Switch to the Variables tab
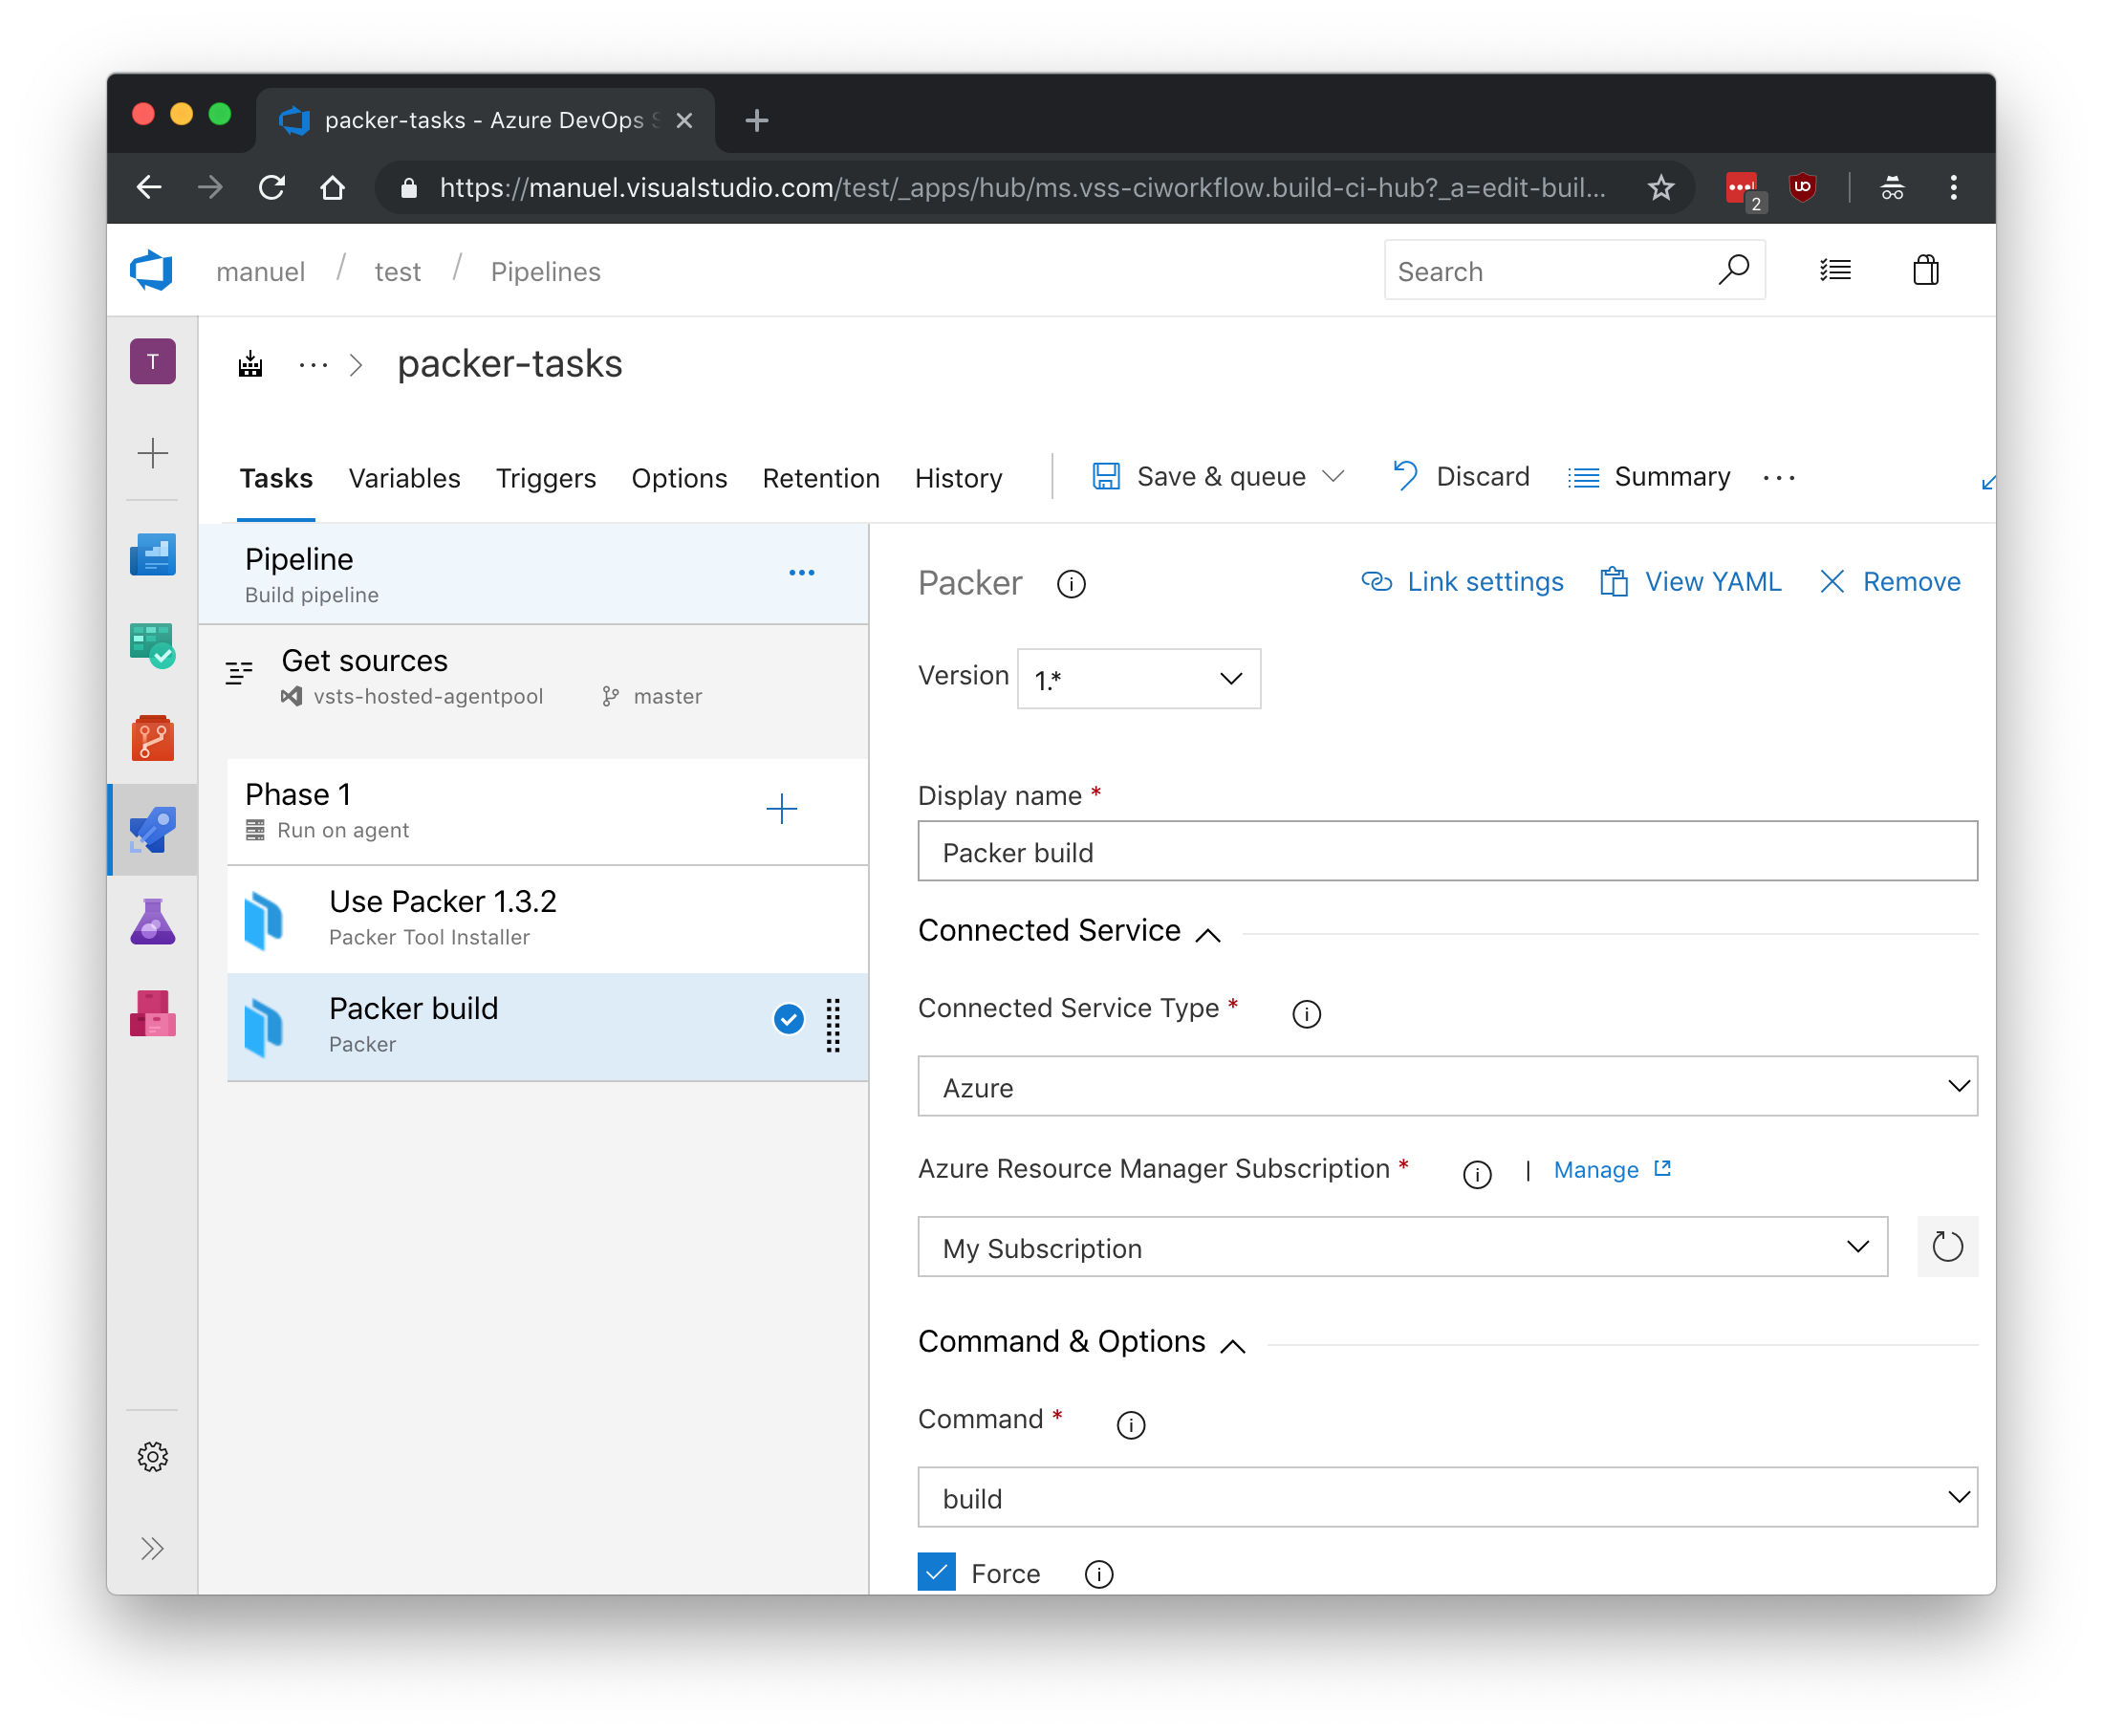2103x1736 pixels. (x=404, y=478)
